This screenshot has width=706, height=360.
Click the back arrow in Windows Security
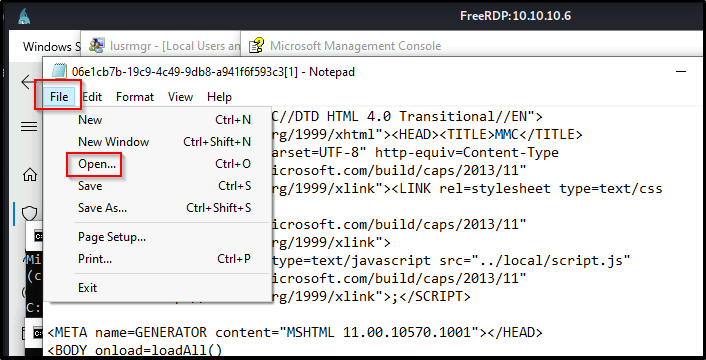coord(28,82)
